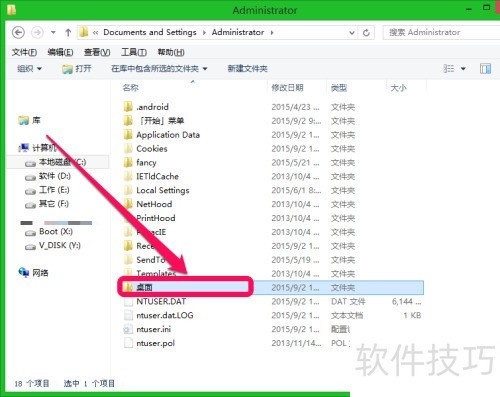500x397 pixels.
Task: Sort by the 修改日期 column header
Action: click(287, 88)
